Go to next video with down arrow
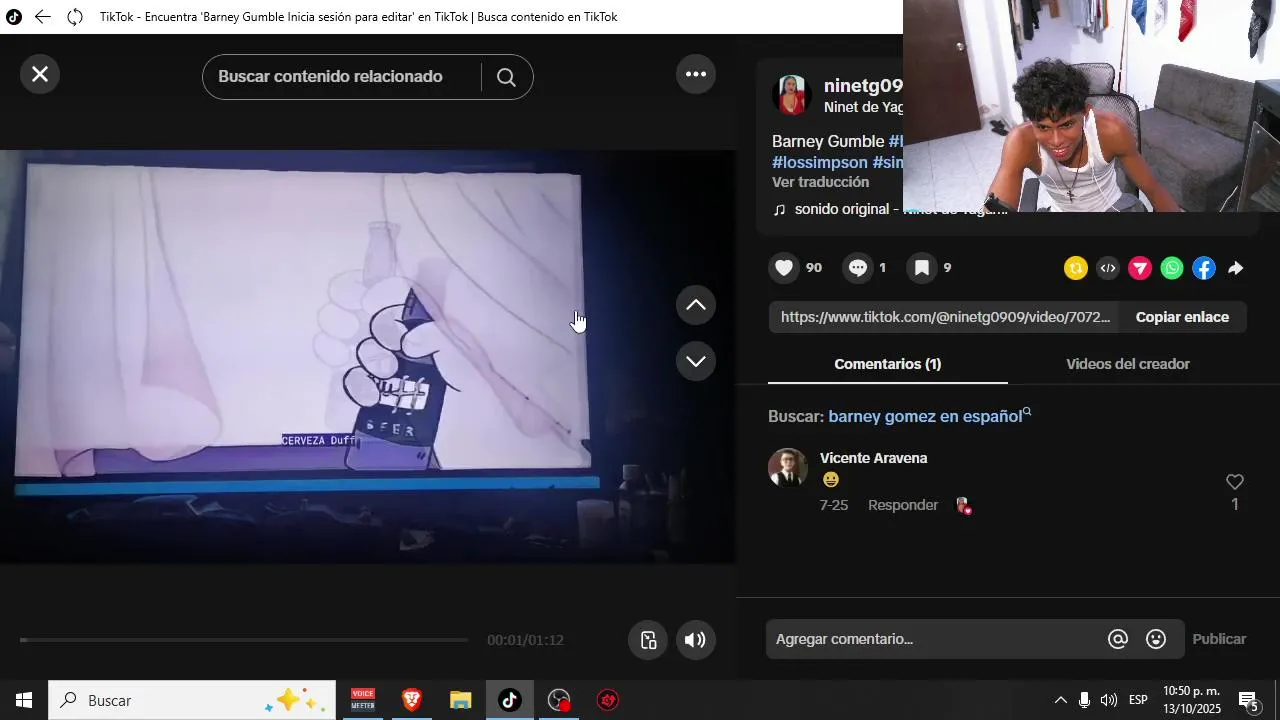The width and height of the screenshot is (1280, 720). (696, 361)
